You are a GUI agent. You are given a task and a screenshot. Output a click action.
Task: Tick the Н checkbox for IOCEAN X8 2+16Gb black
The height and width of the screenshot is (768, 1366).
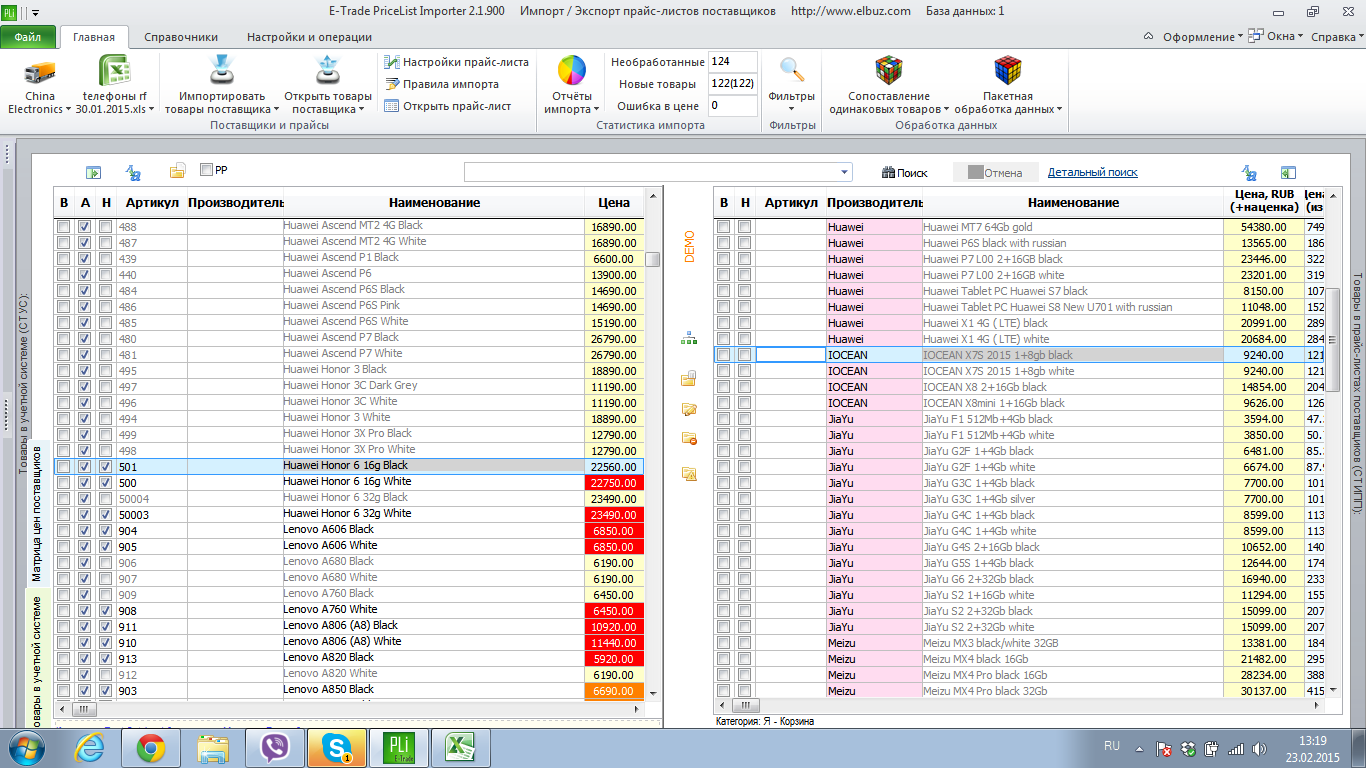click(x=745, y=387)
